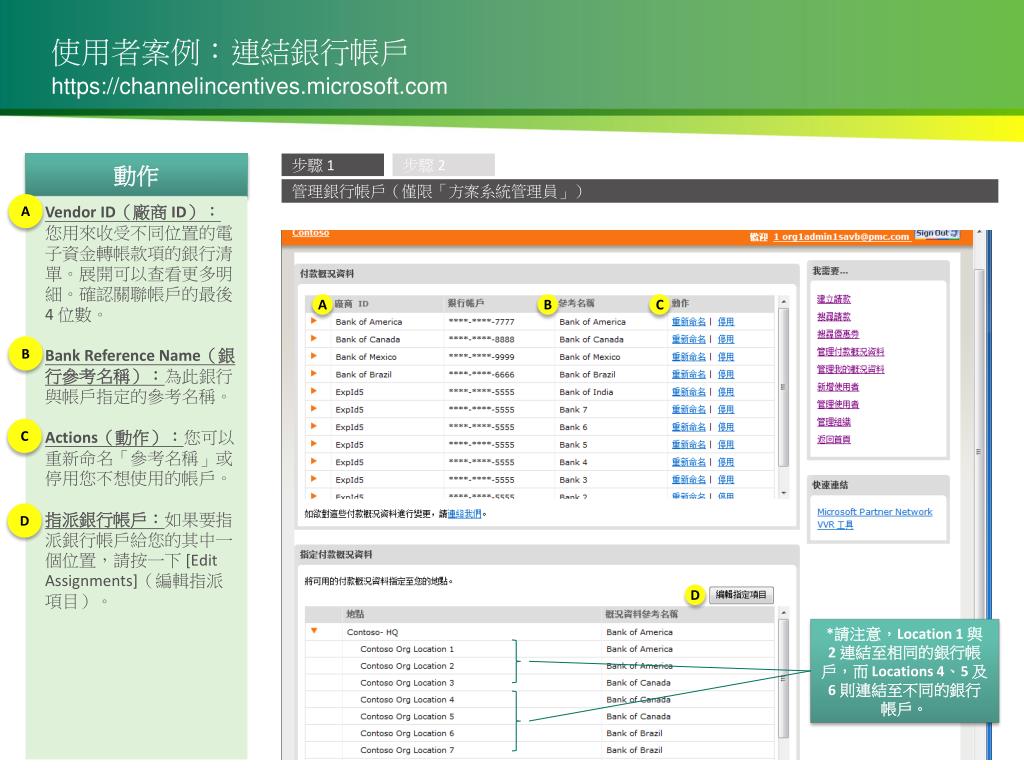Click 停用 for Bank of America
Screen dimensions: 1024x768
click(726, 322)
